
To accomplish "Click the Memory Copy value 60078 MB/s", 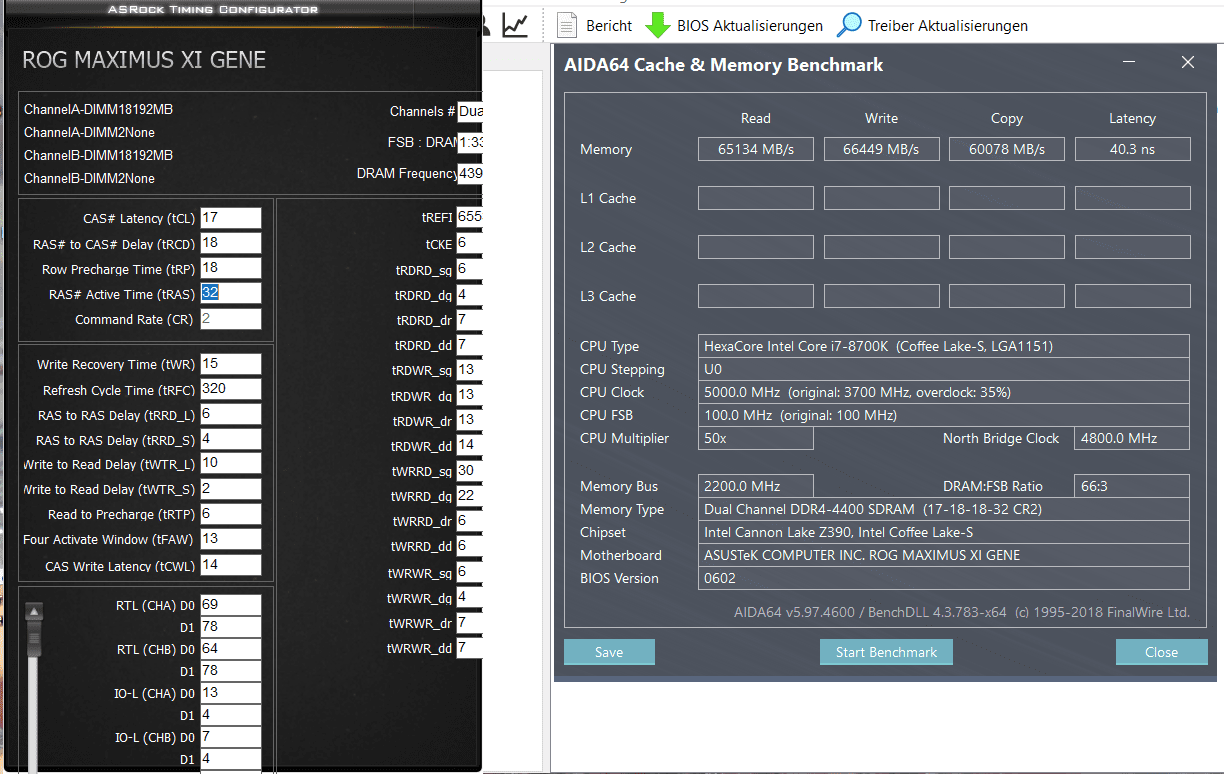I will coord(1006,149).
